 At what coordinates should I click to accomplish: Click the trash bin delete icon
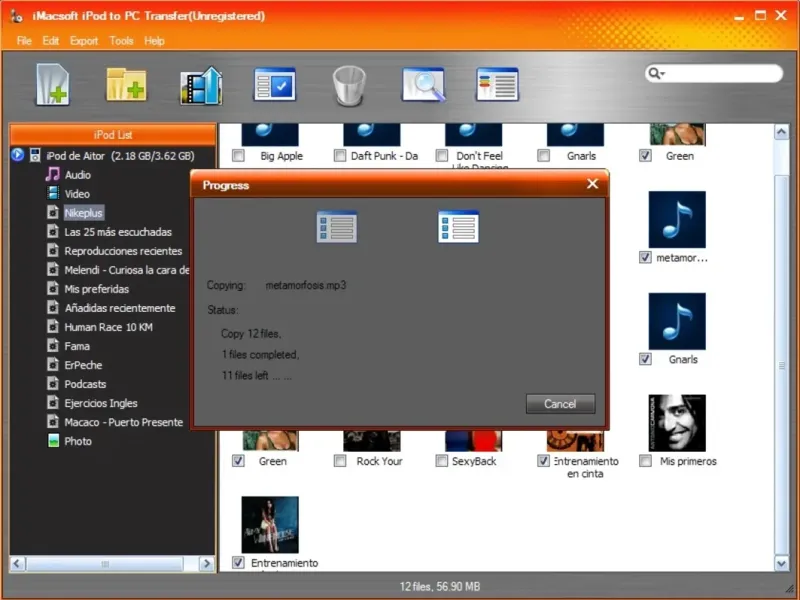pos(348,85)
